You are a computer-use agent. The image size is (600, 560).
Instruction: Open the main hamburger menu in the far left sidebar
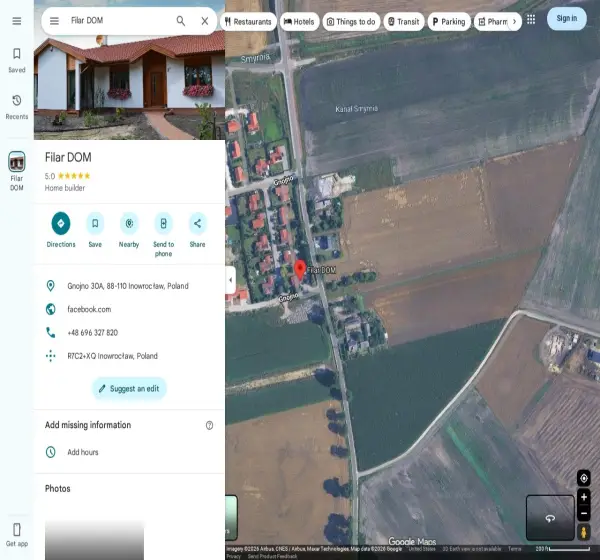click(16, 21)
